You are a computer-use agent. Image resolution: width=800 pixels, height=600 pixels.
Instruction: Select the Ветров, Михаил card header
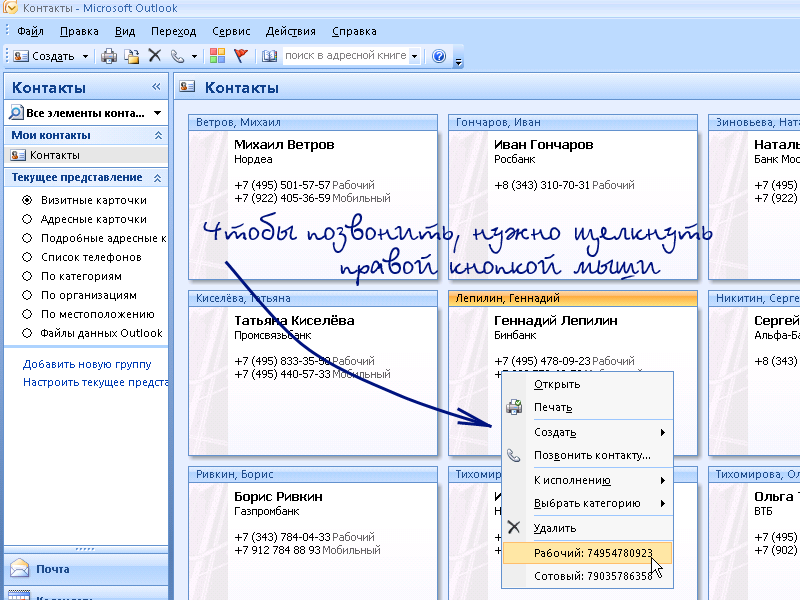(x=313, y=122)
